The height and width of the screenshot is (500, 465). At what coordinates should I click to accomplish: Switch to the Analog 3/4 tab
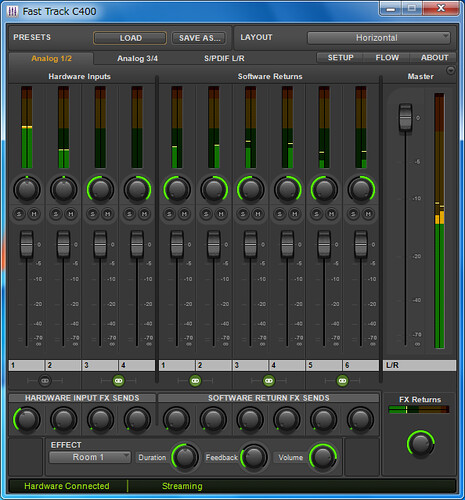tap(137, 59)
